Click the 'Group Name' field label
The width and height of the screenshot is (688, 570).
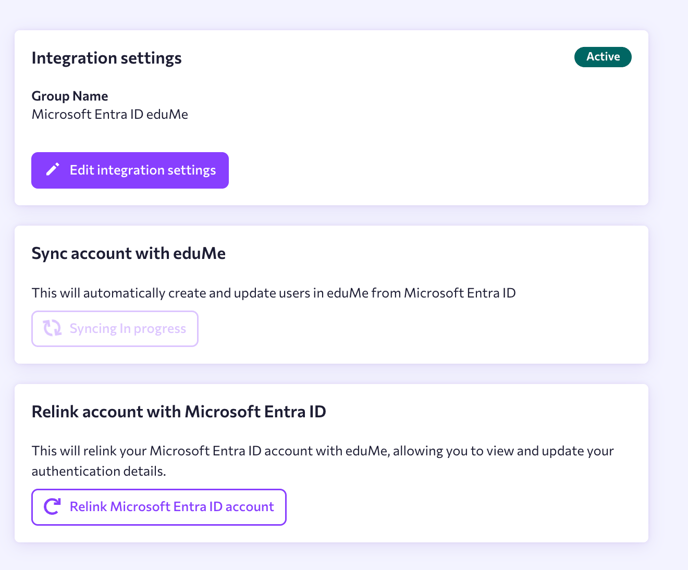pyautogui.click(x=70, y=96)
